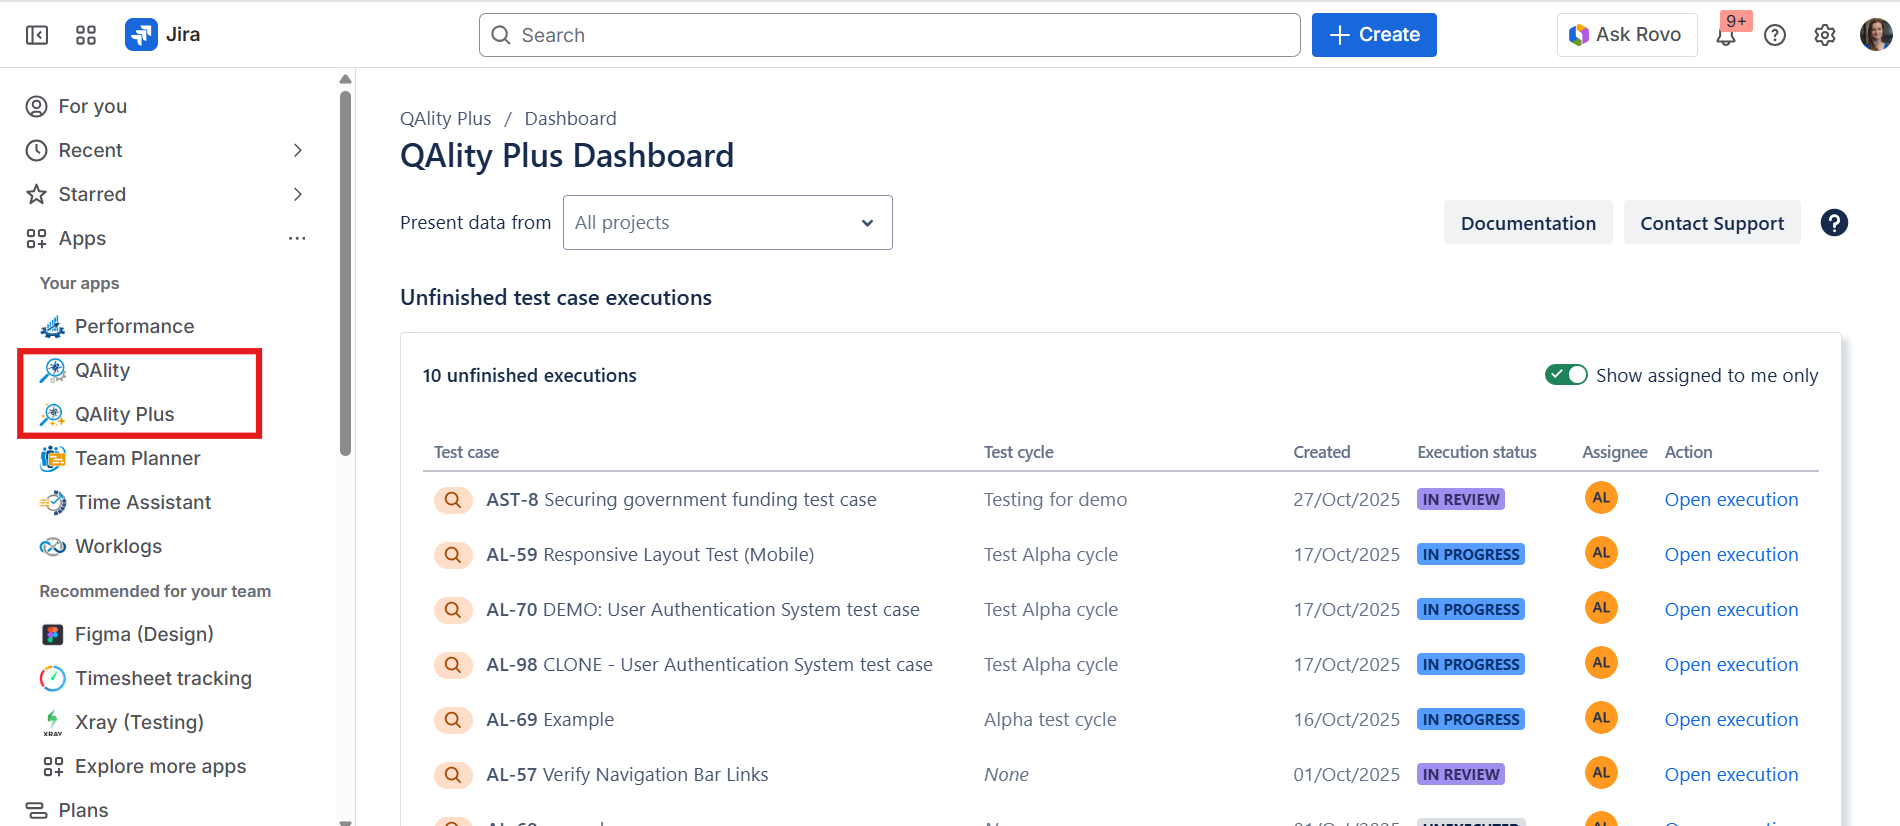Expand the Recent menu chevron
This screenshot has height=826, width=1900.
coord(297,150)
